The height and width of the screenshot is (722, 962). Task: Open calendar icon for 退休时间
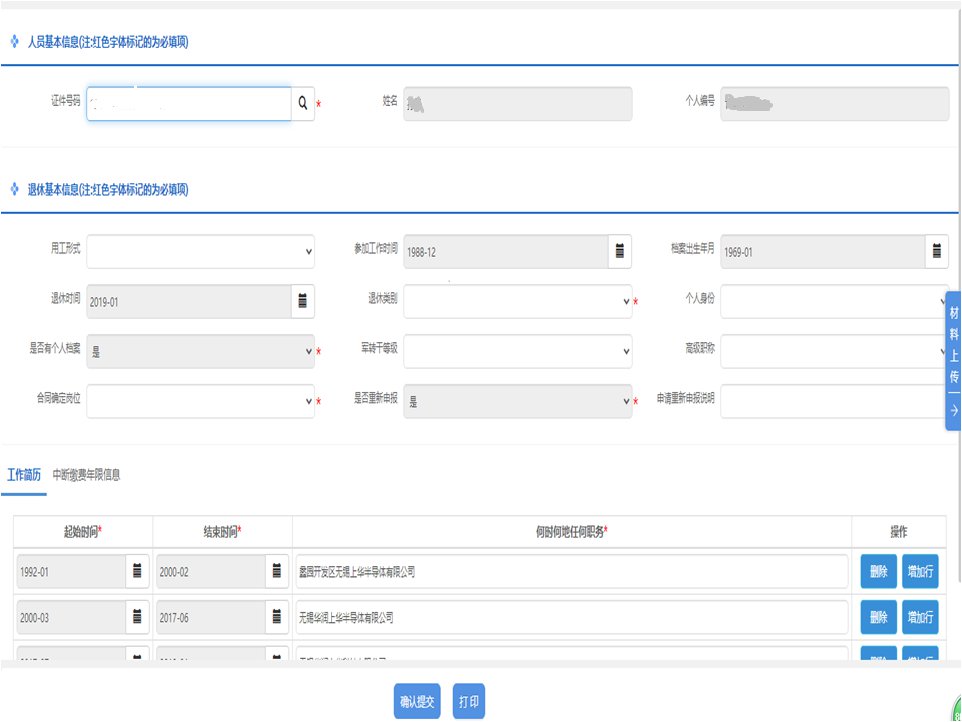tap(303, 300)
